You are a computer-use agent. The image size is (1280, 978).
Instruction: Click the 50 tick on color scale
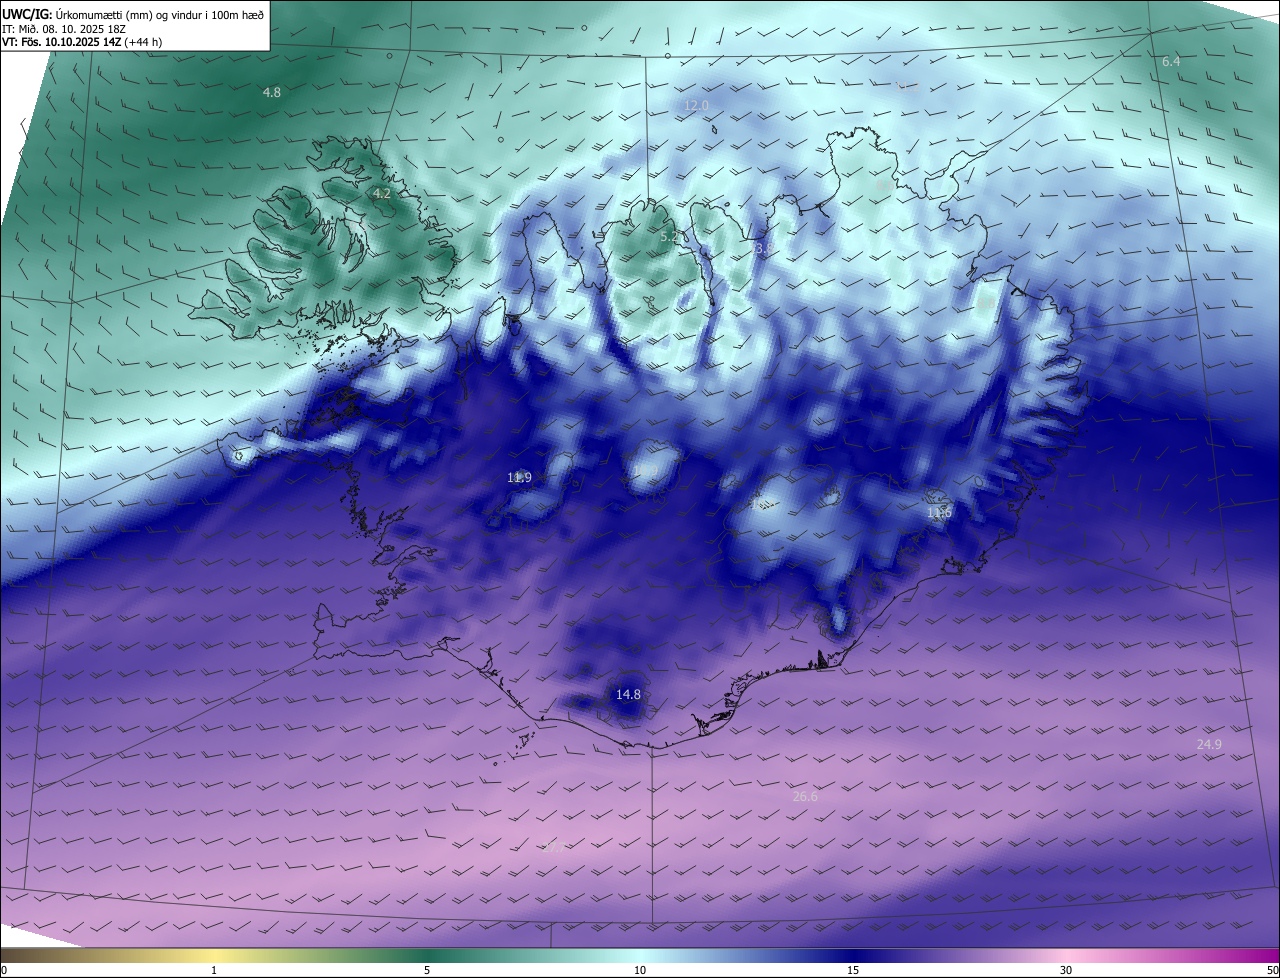click(1272, 970)
